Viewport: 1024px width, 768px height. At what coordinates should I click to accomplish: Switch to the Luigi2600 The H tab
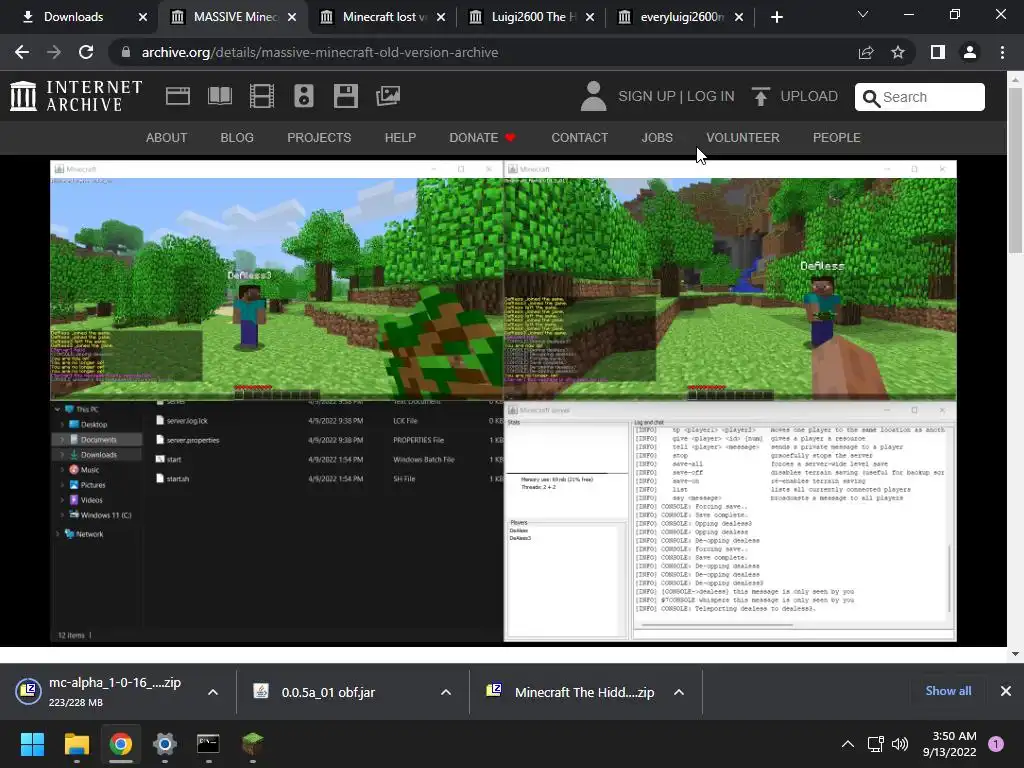pyautogui.click(x=531, y=17)
